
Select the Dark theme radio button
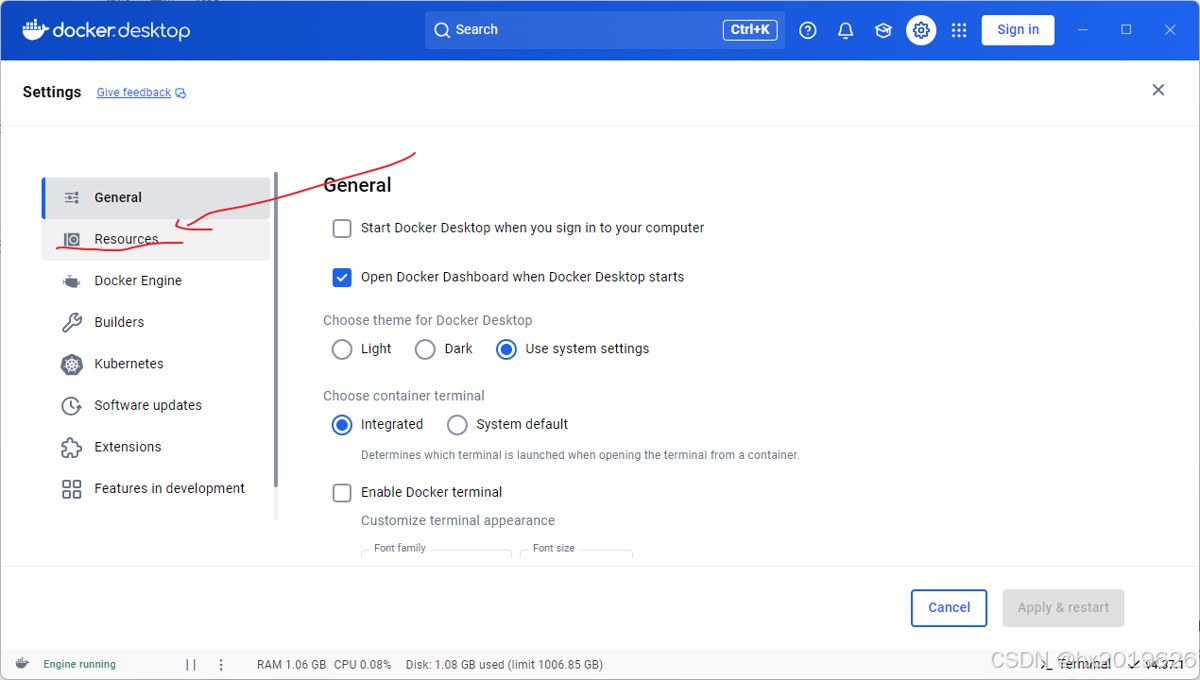click(425, 349)
